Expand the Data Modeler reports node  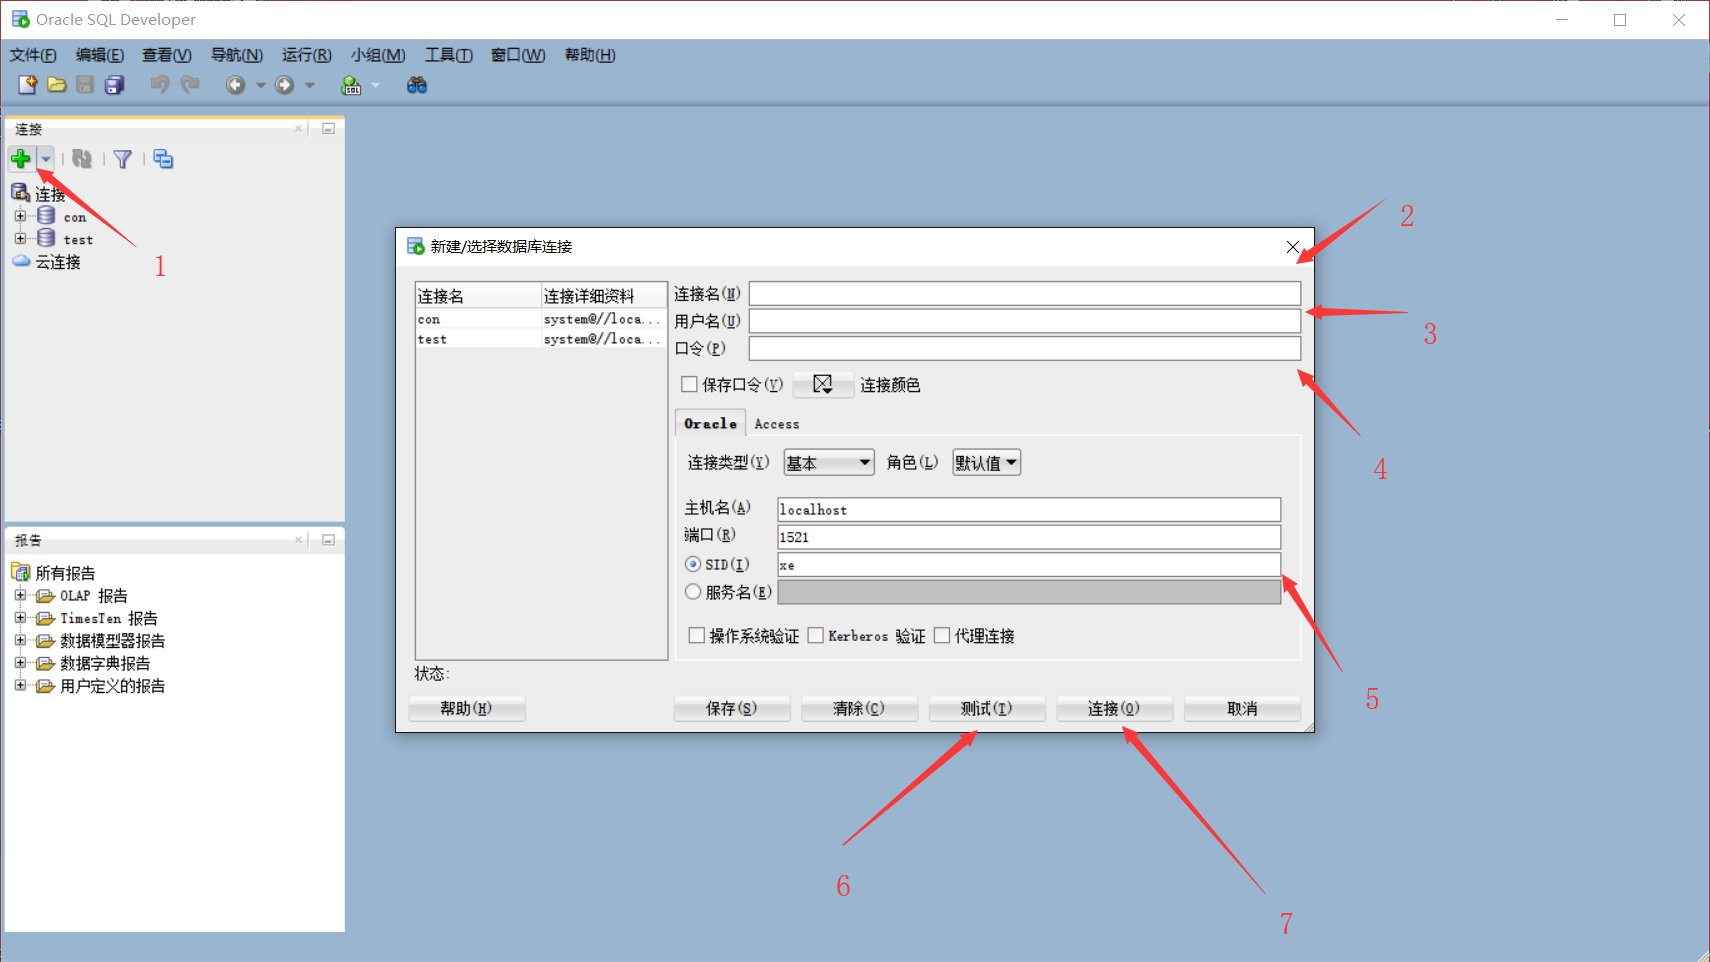(x=20, y=640)
